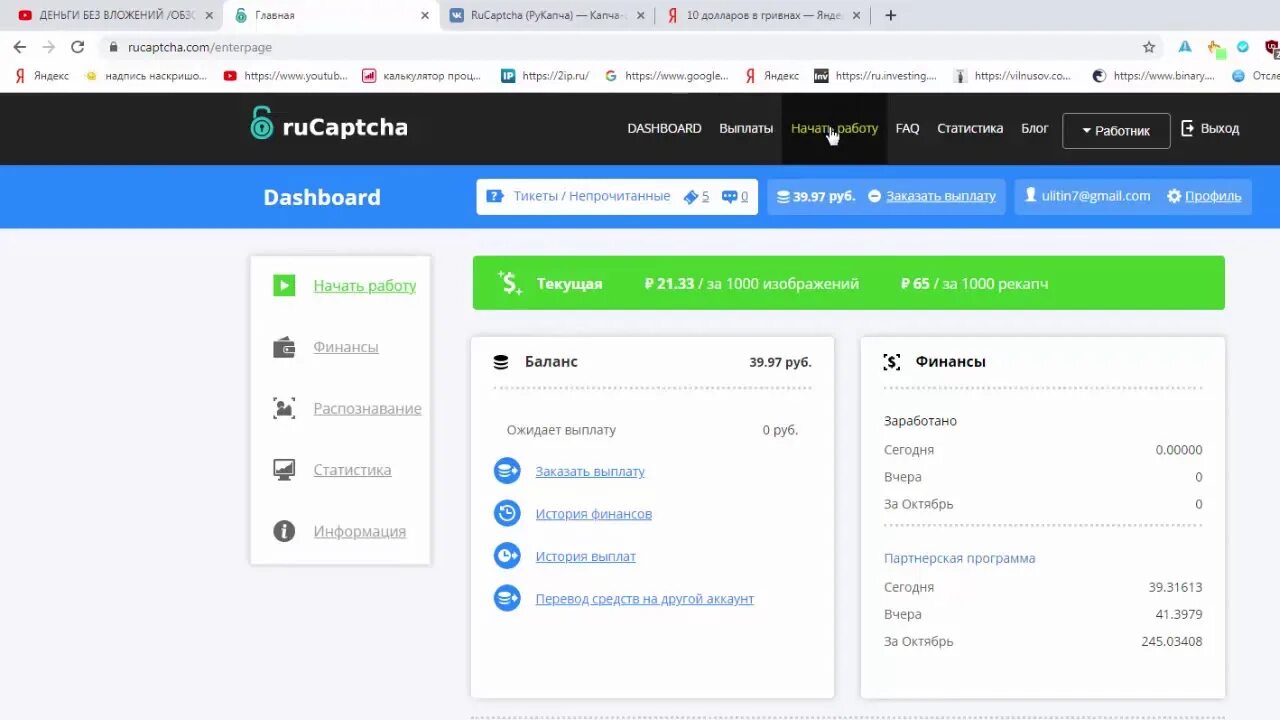
Task: Click the exit door icon beside Выход
Action: tap(1188, 128)
